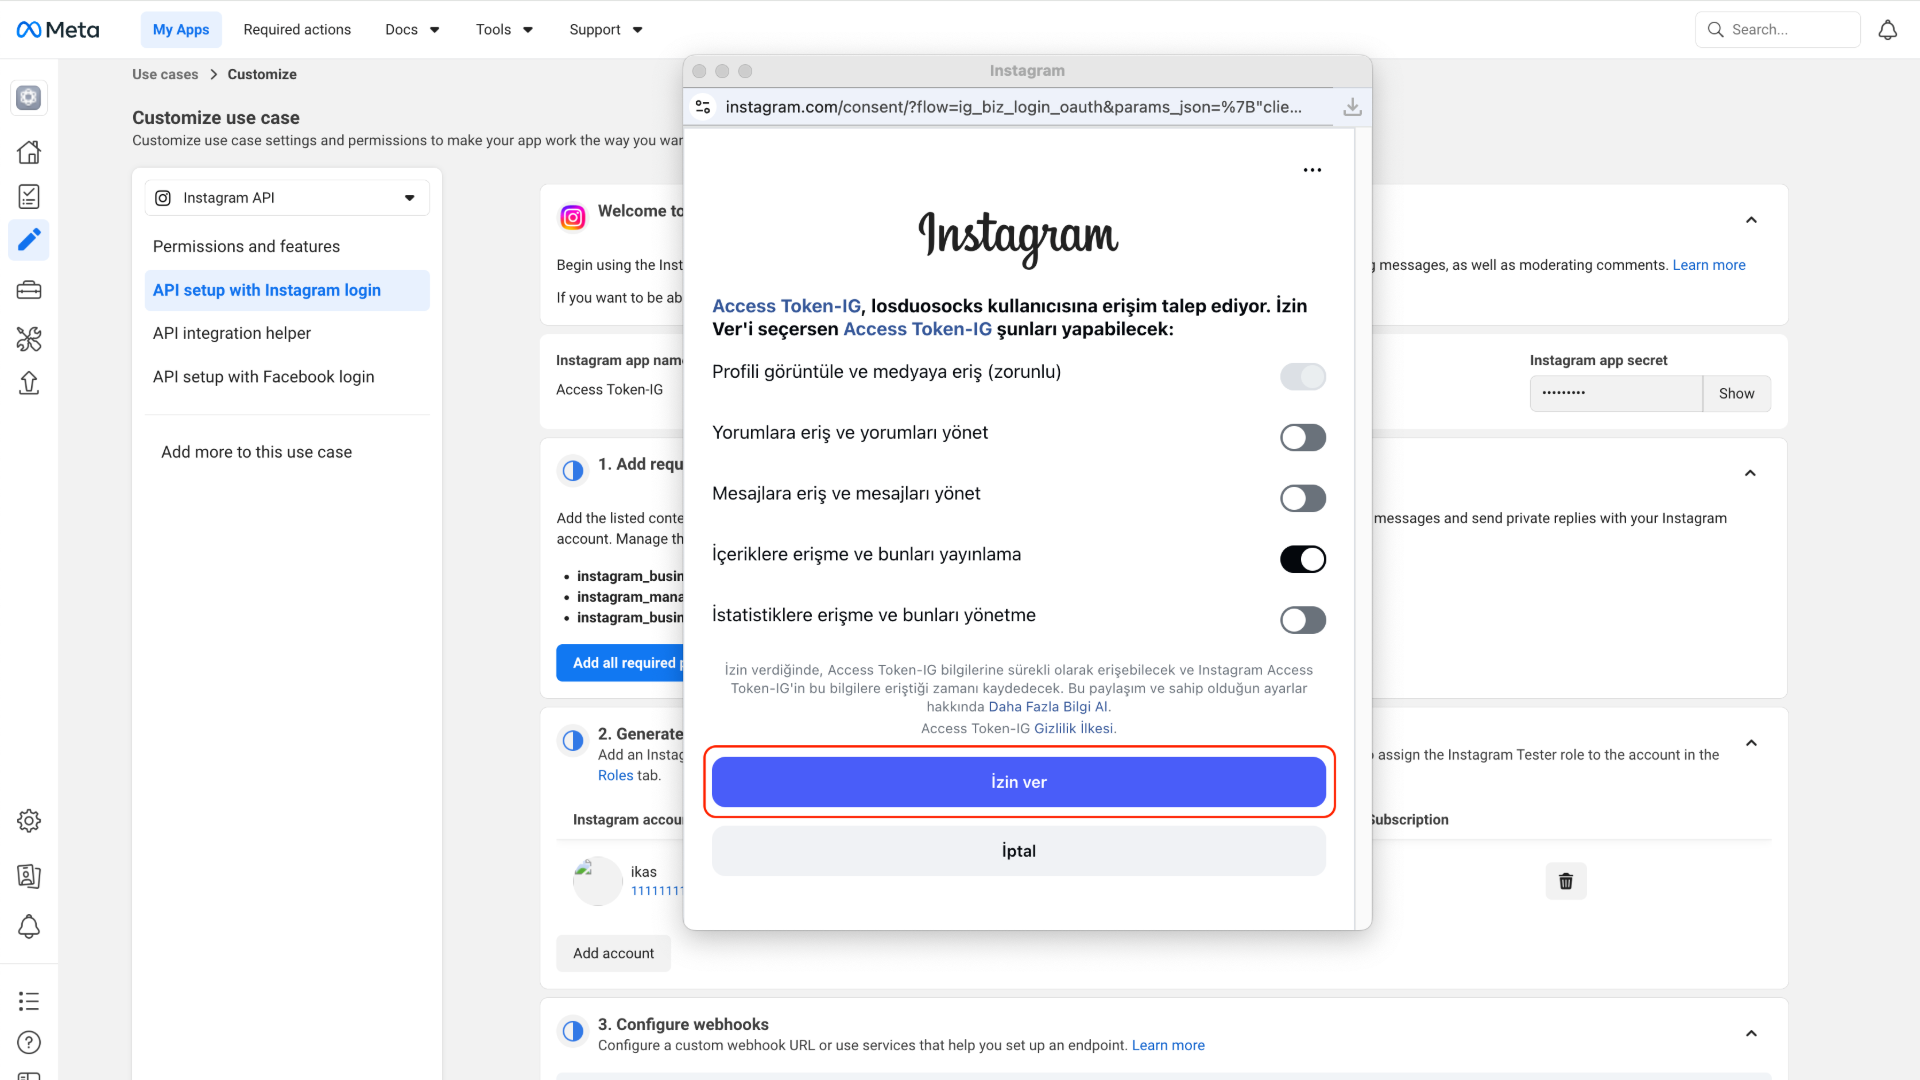Collapse the Generate access tokens section
Image resolution: width=1920 pixels, height=1080 pixels.
point(1751,743)
